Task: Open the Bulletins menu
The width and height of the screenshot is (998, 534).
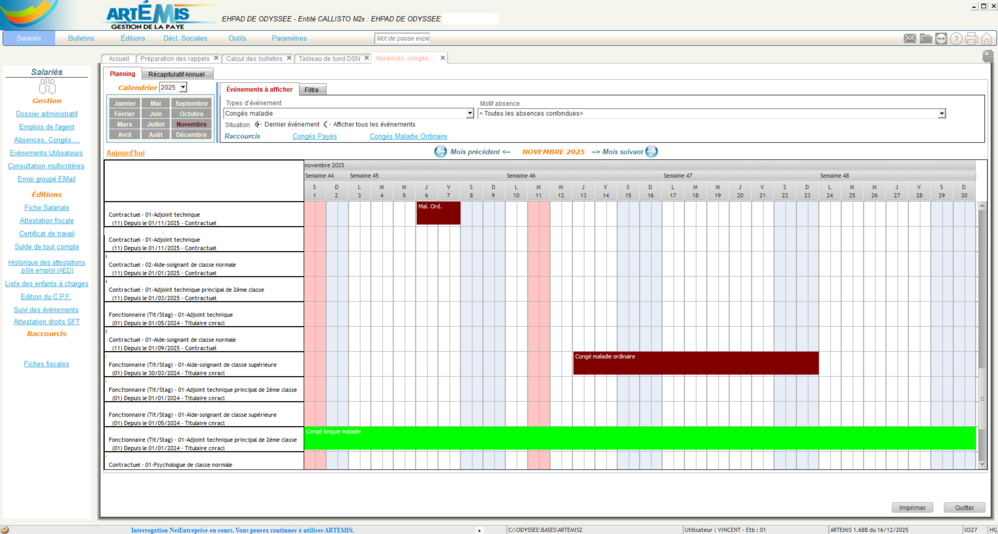Action: [81, 38]
